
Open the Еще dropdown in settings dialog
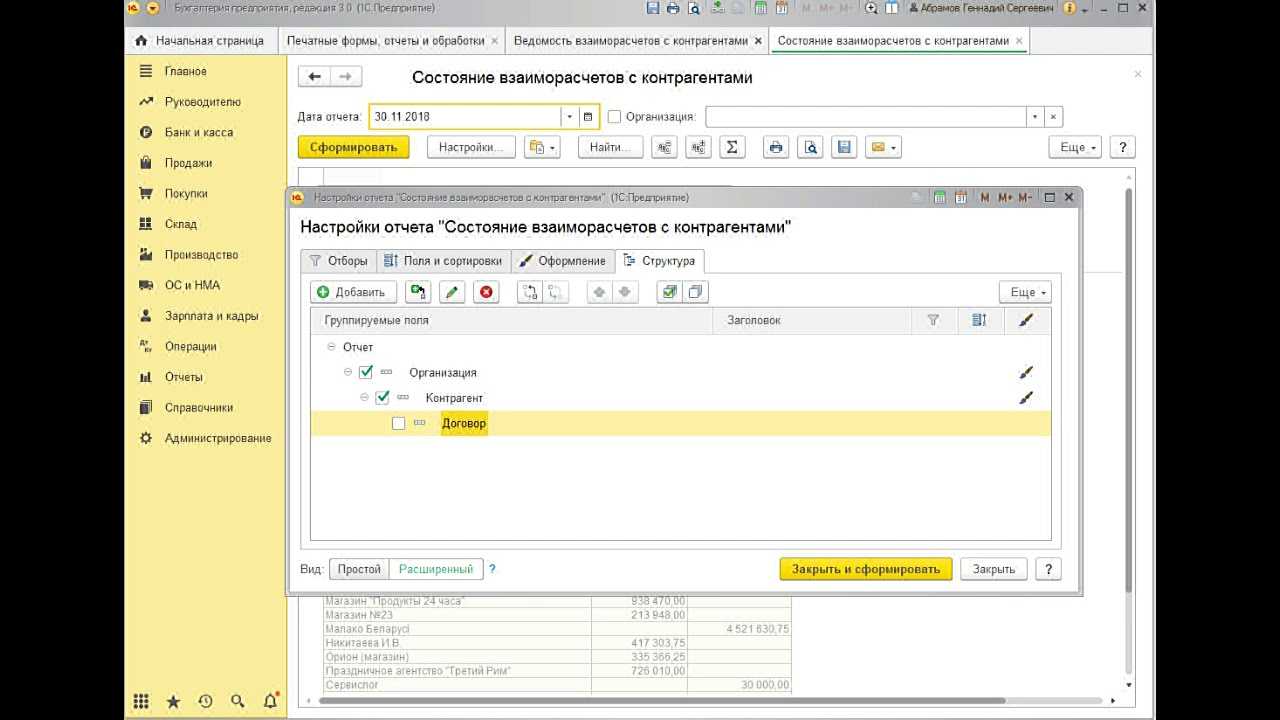(x=1025, y=292)
